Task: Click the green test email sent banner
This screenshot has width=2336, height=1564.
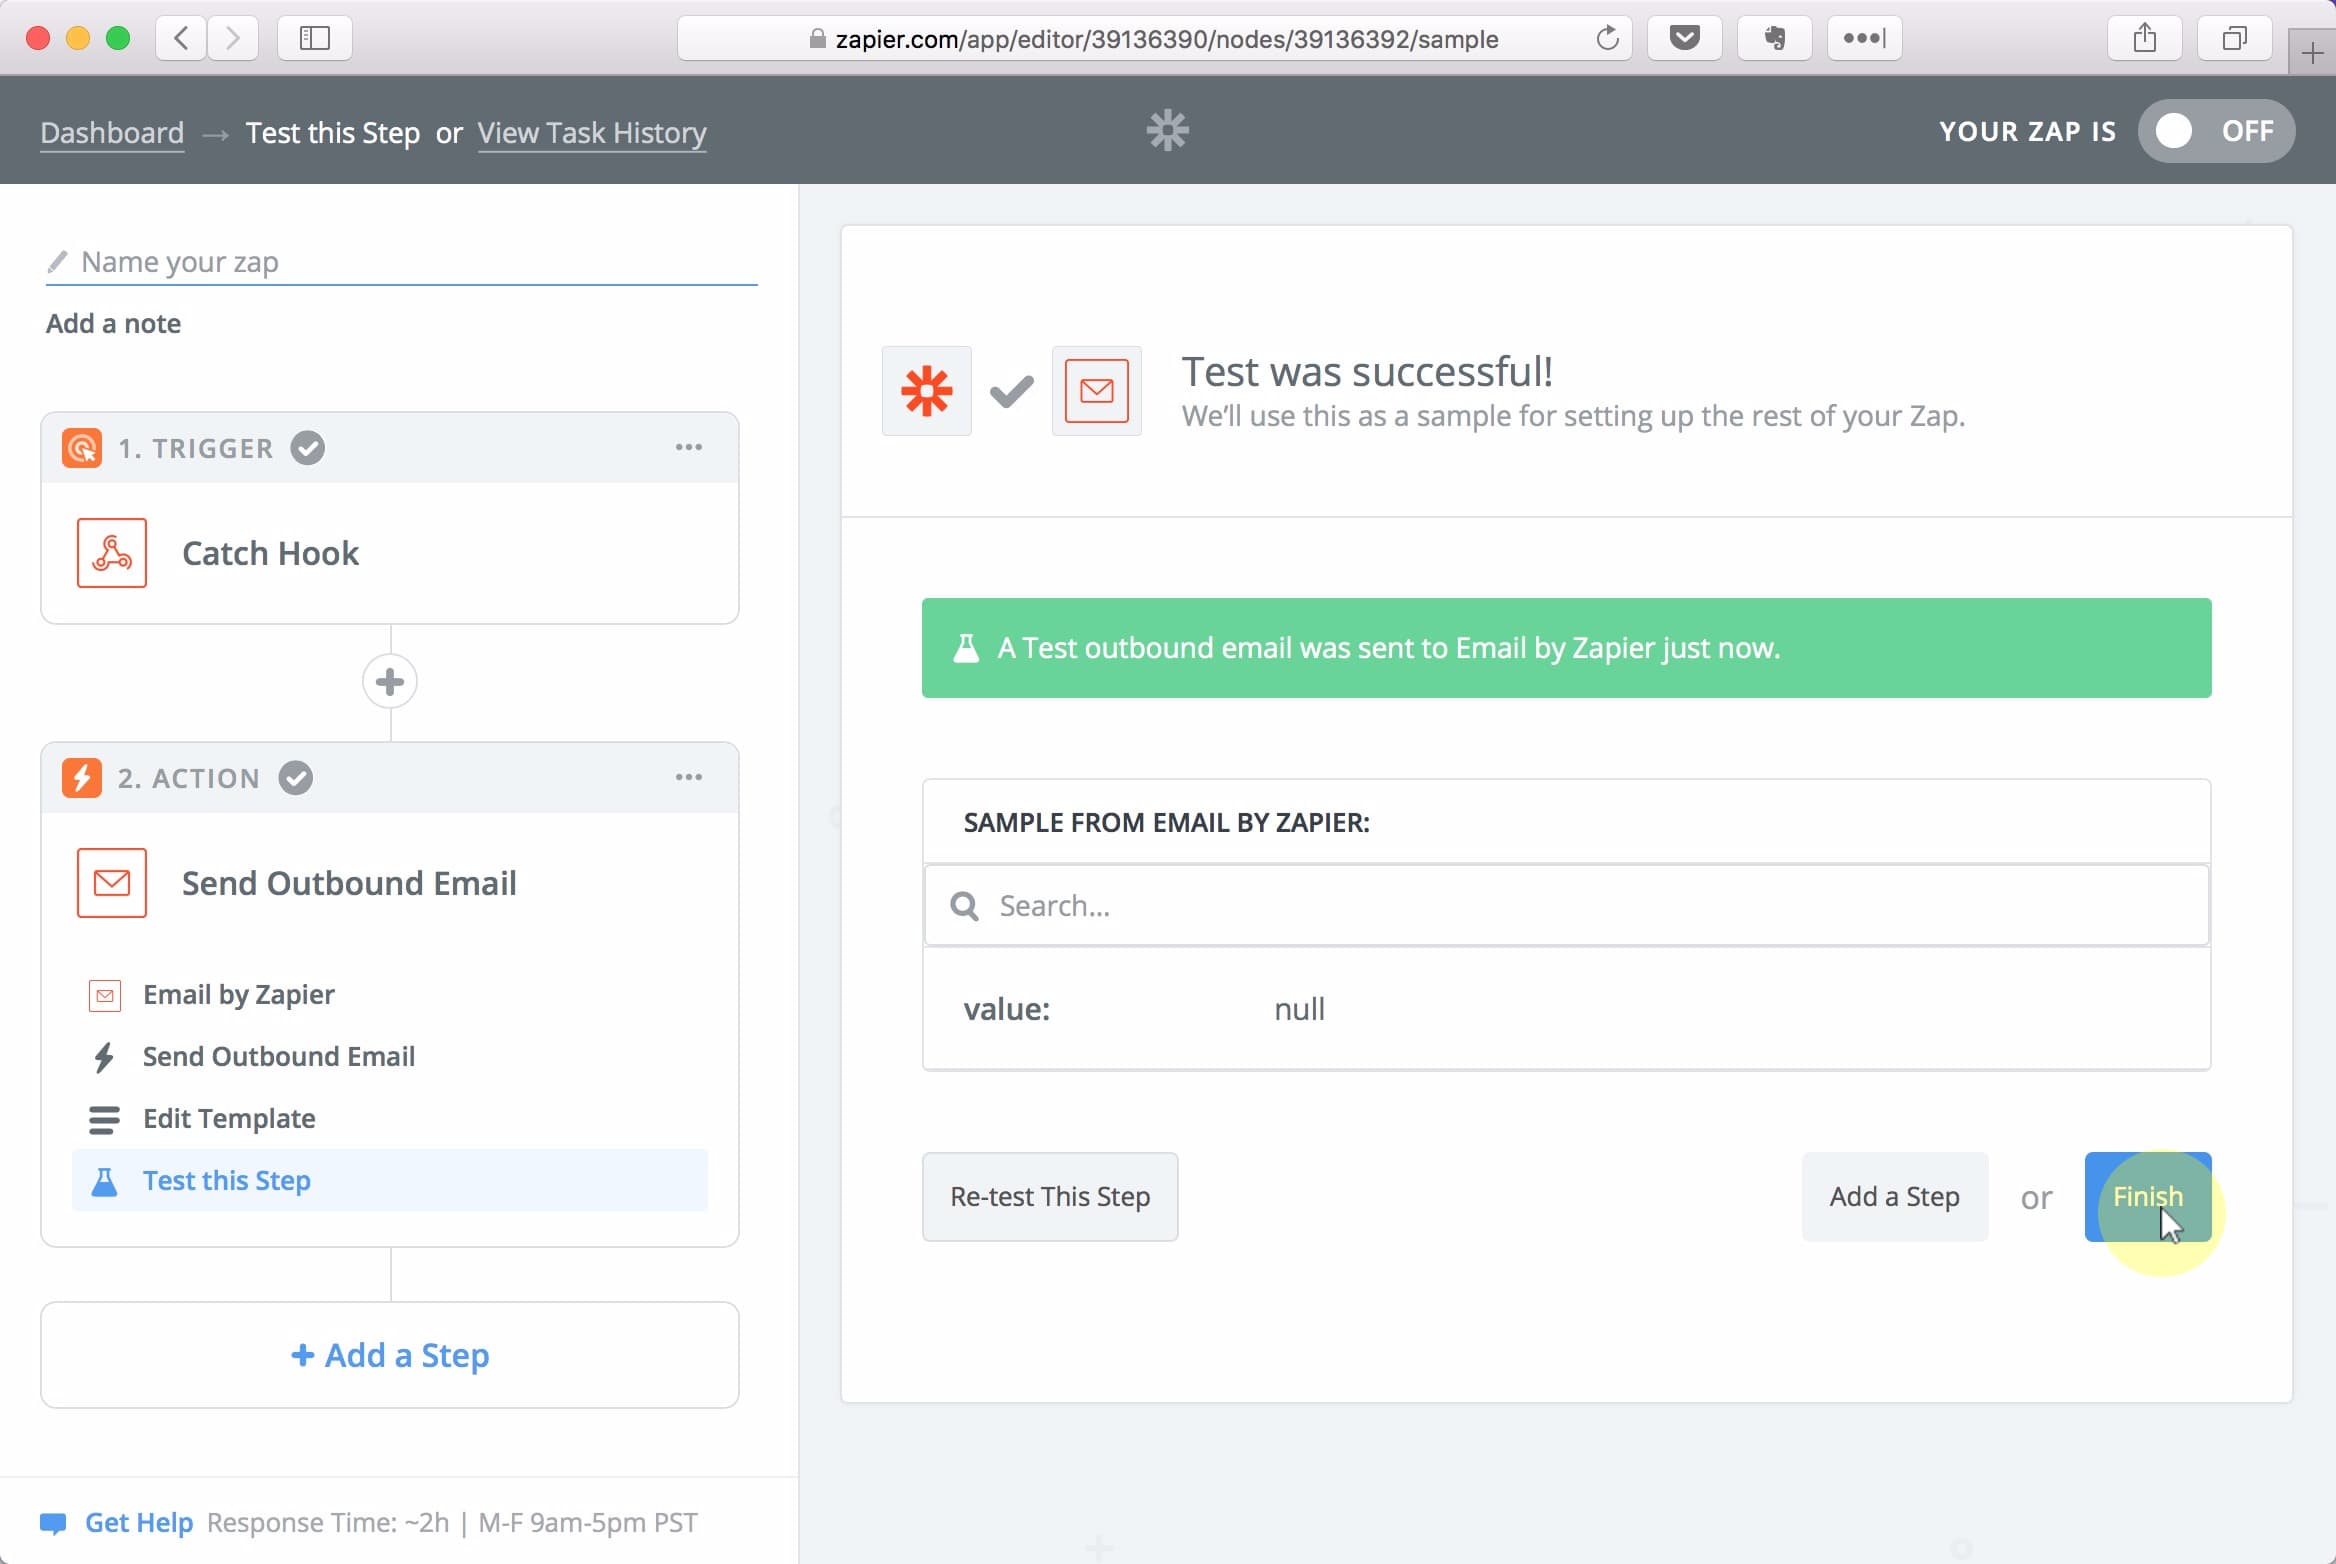Action: click(1567, 648)
